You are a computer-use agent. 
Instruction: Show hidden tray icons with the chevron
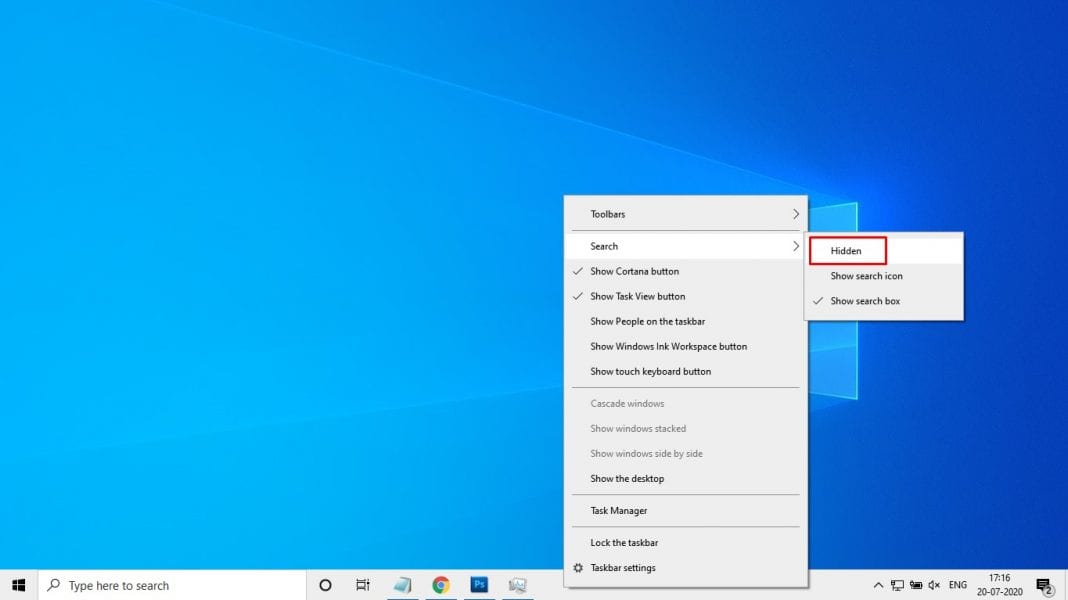coord(878,585)
